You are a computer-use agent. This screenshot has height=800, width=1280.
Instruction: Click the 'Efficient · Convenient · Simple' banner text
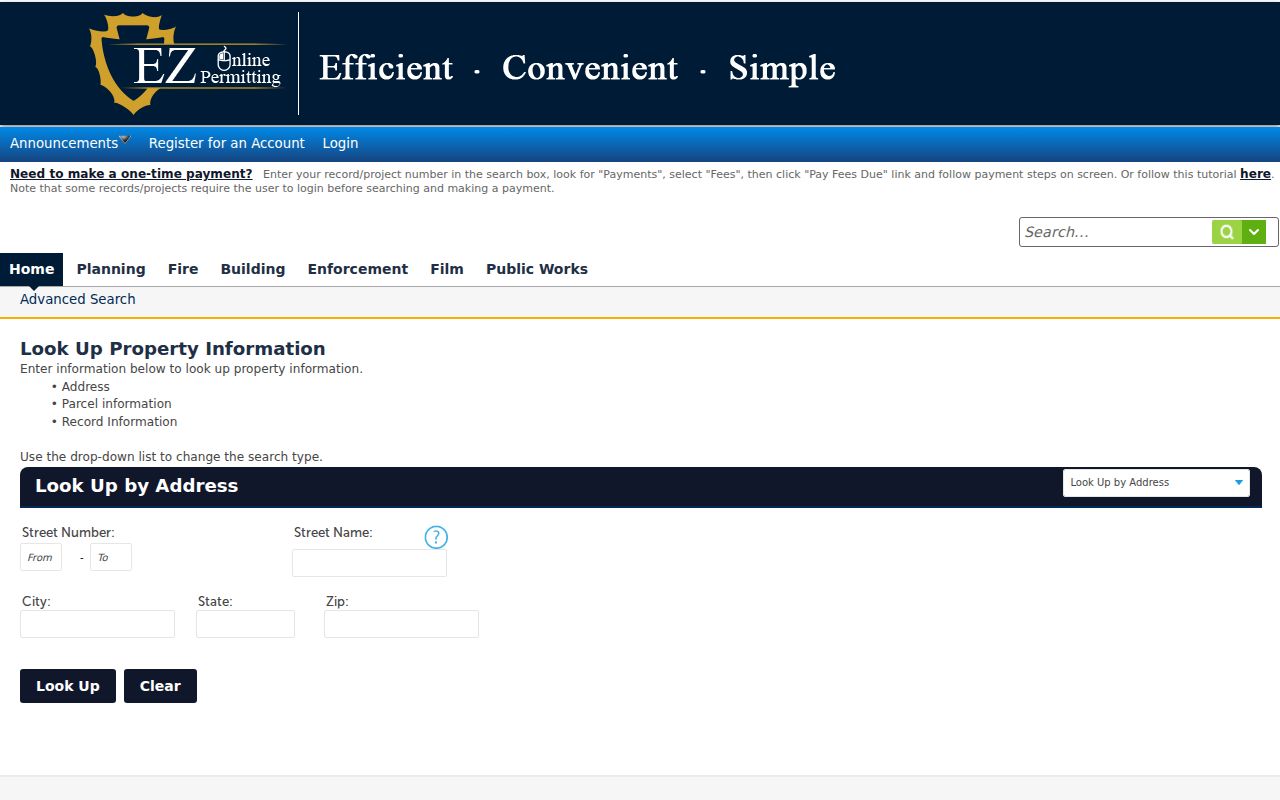[577, 68]
